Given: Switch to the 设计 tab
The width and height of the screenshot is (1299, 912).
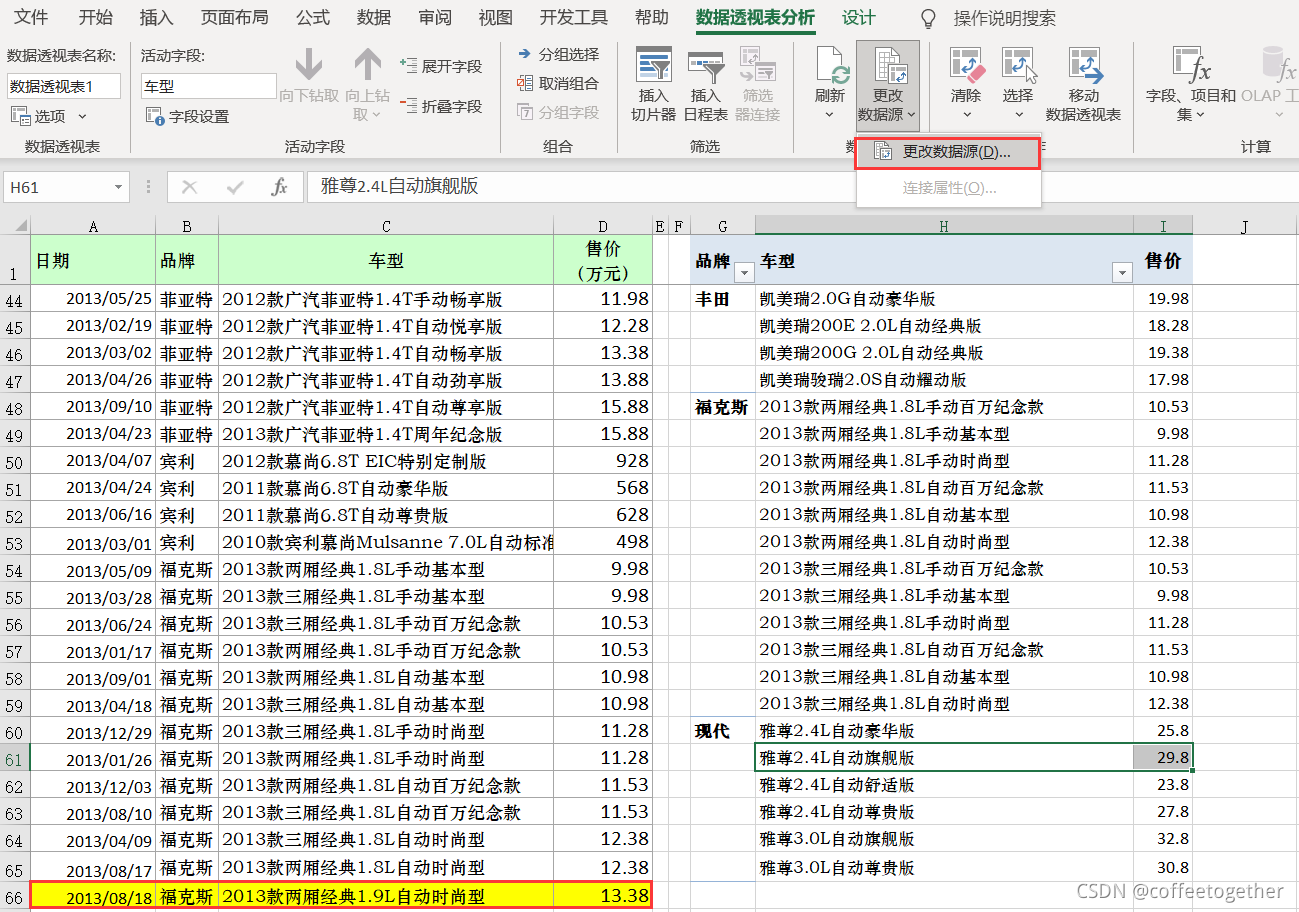Looking at the screenshot, I should tap(858, 18).
